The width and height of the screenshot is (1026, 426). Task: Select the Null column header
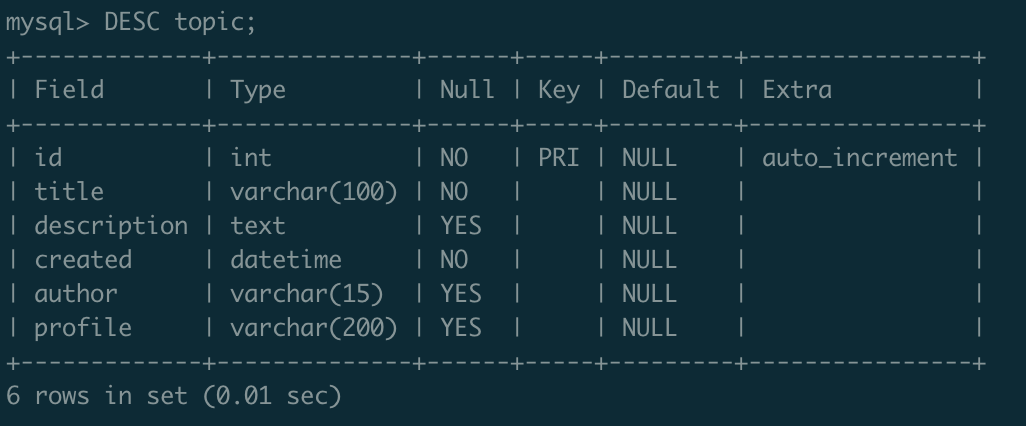point(467,90)
